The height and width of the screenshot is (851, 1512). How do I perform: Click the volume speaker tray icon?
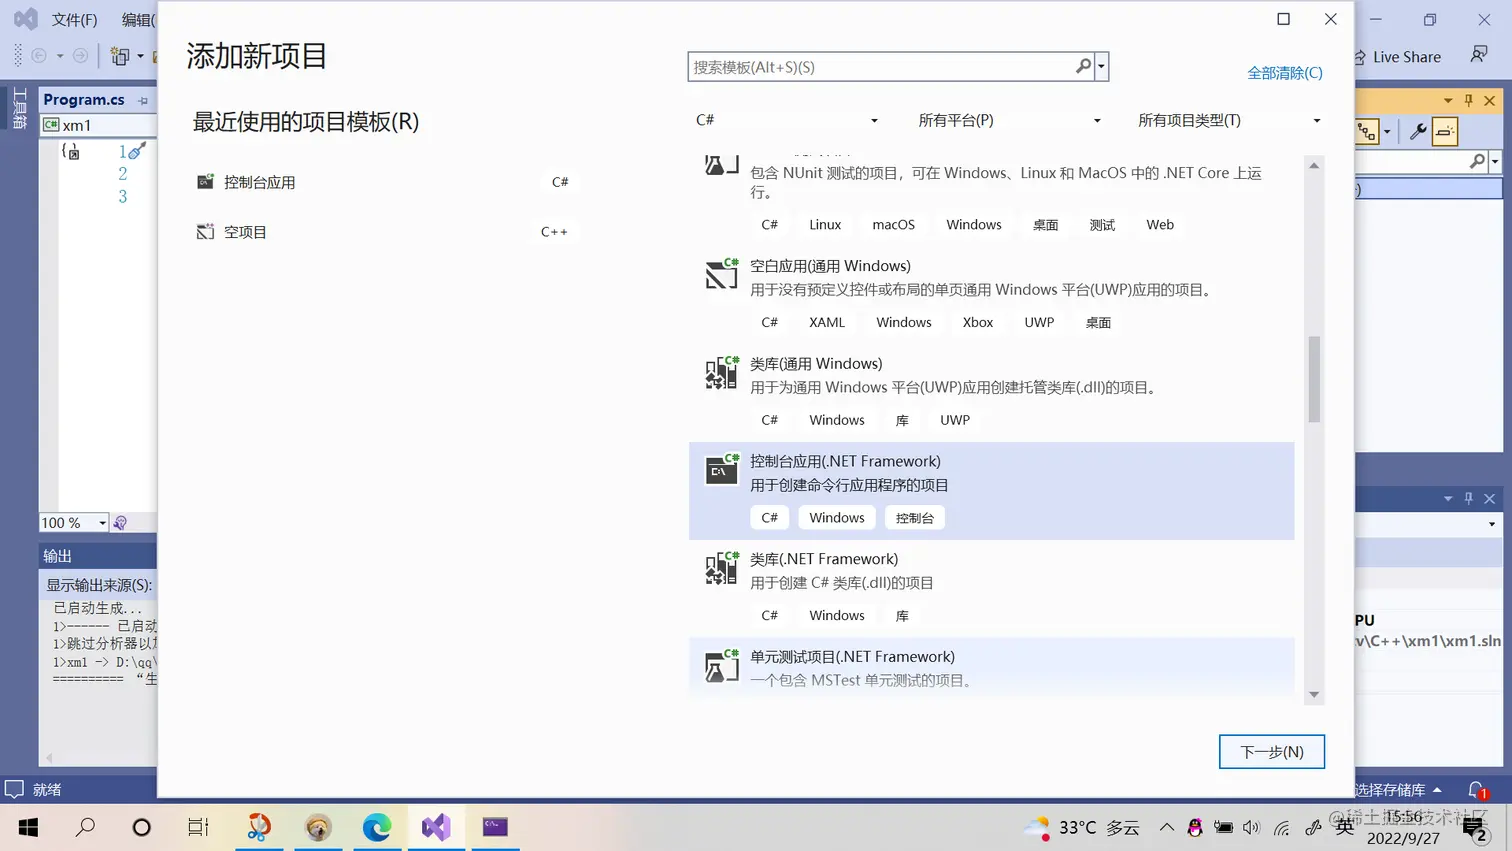pos(1251,828)
